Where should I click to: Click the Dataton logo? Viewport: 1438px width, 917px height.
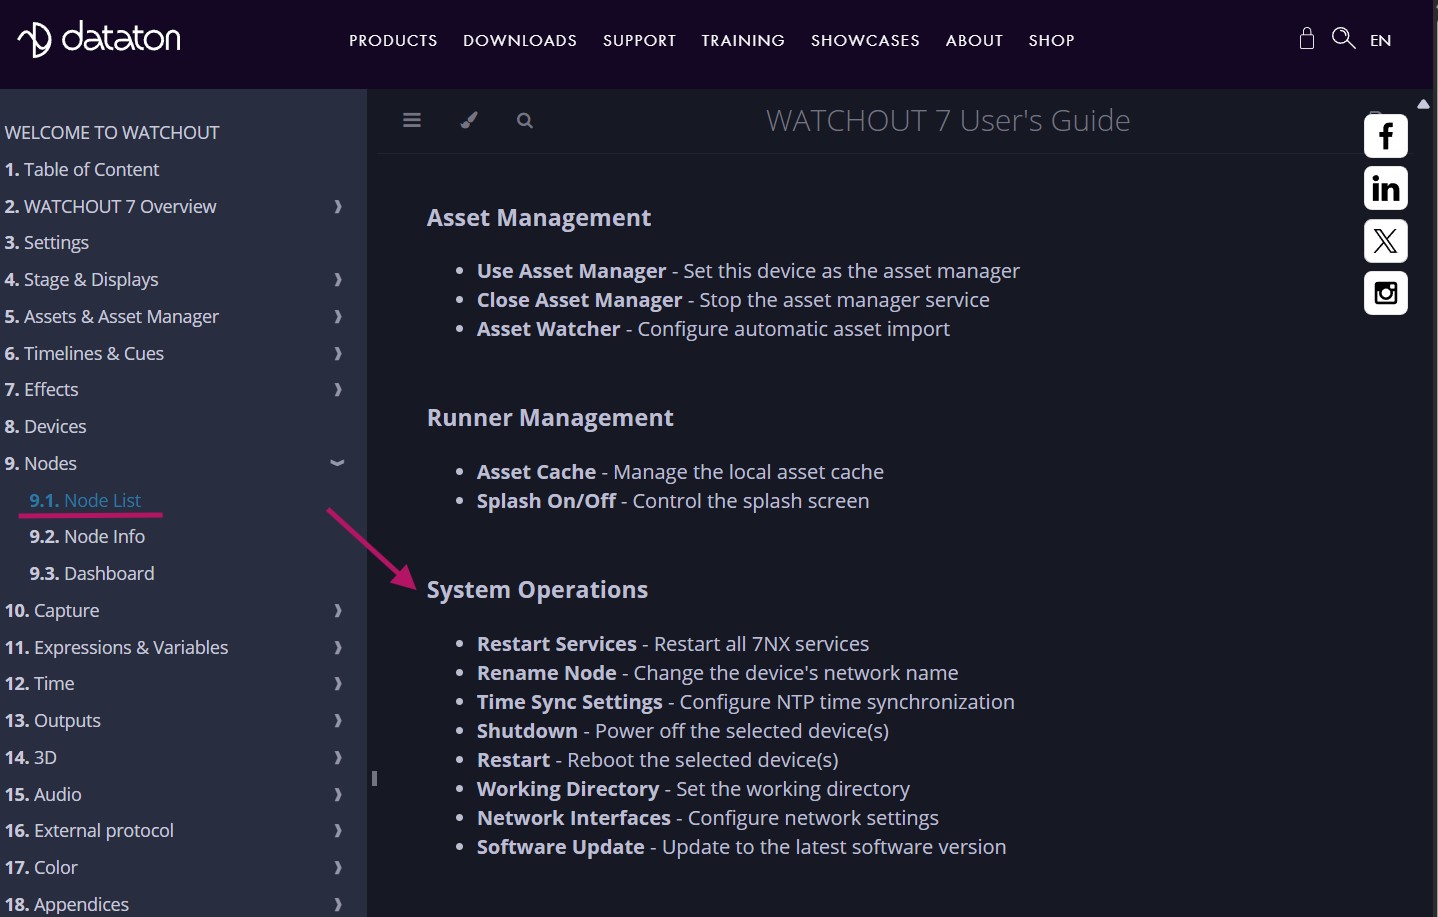(99, 39)
